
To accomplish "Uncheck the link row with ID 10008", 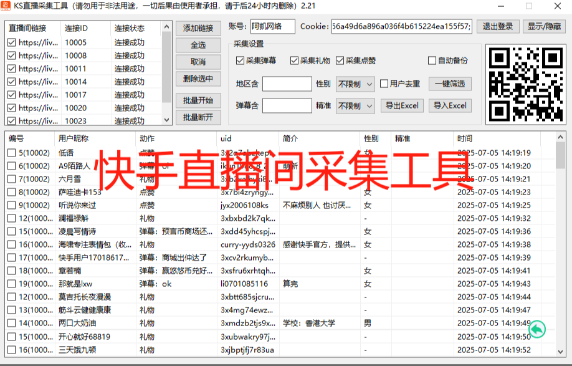I will [x=11, y=55].
